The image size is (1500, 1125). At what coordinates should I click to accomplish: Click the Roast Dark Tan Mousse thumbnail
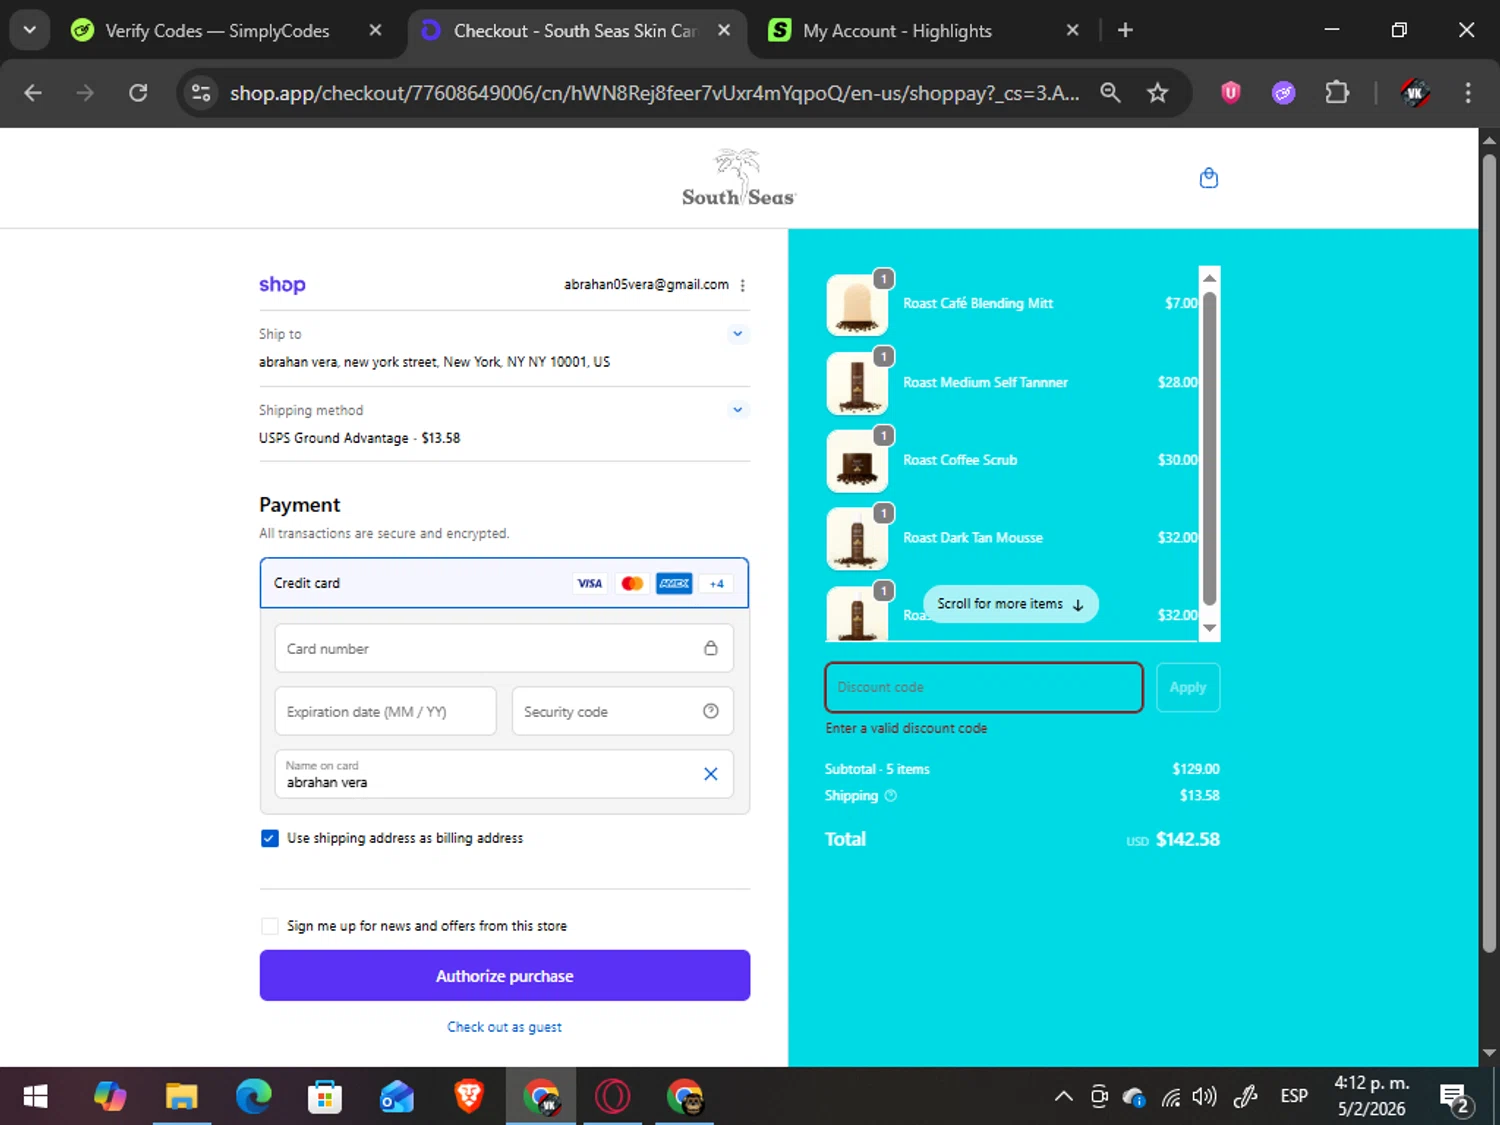point(857,539)
